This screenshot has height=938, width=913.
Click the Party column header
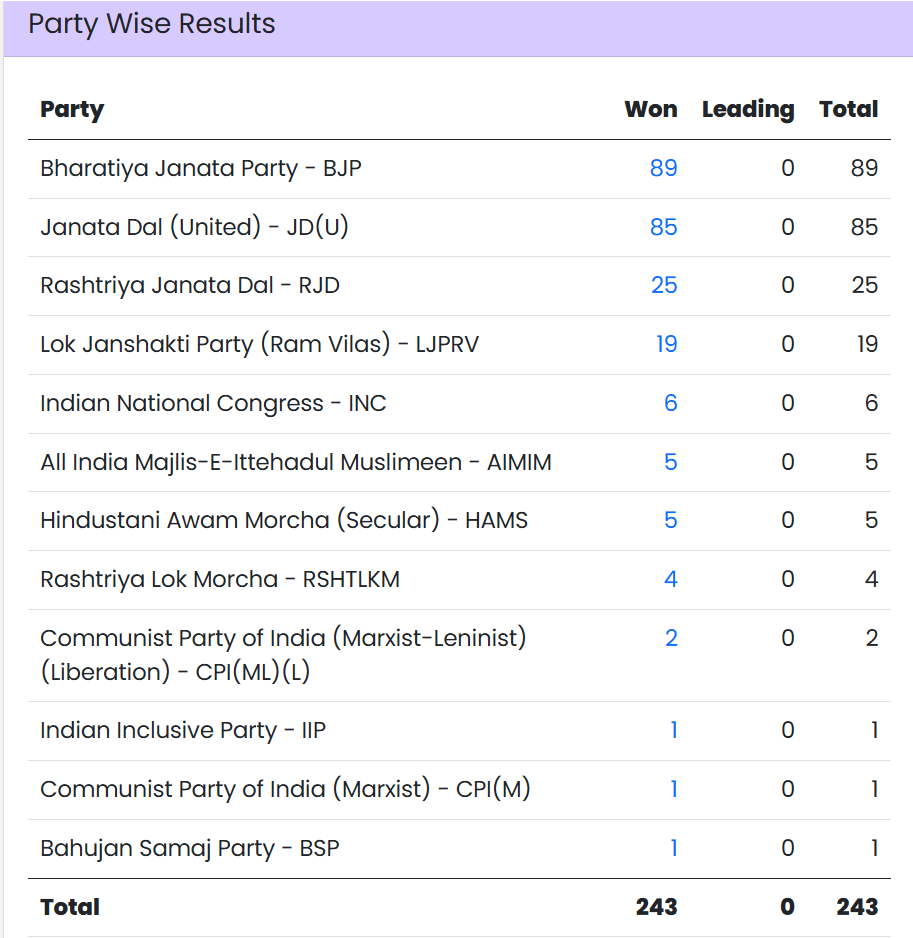(x=72, y=109)
